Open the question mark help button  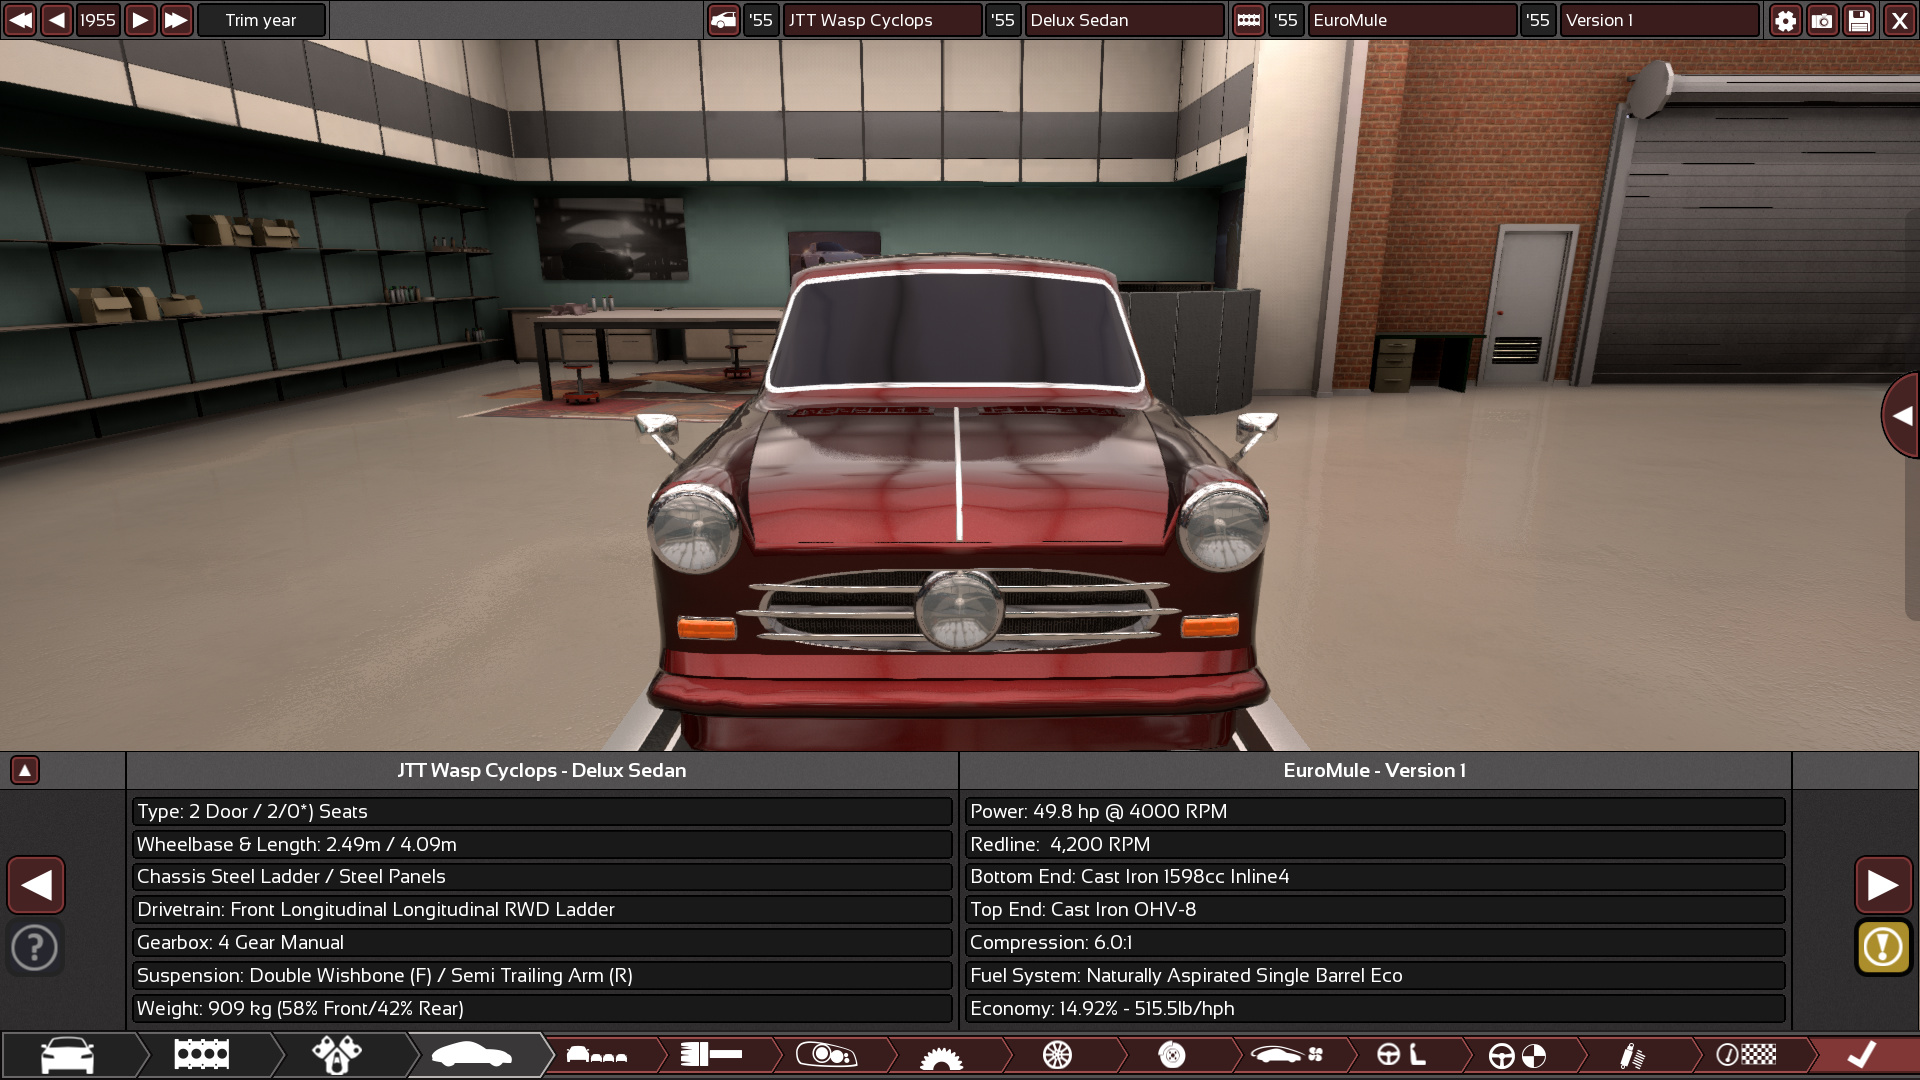point(35,947)
